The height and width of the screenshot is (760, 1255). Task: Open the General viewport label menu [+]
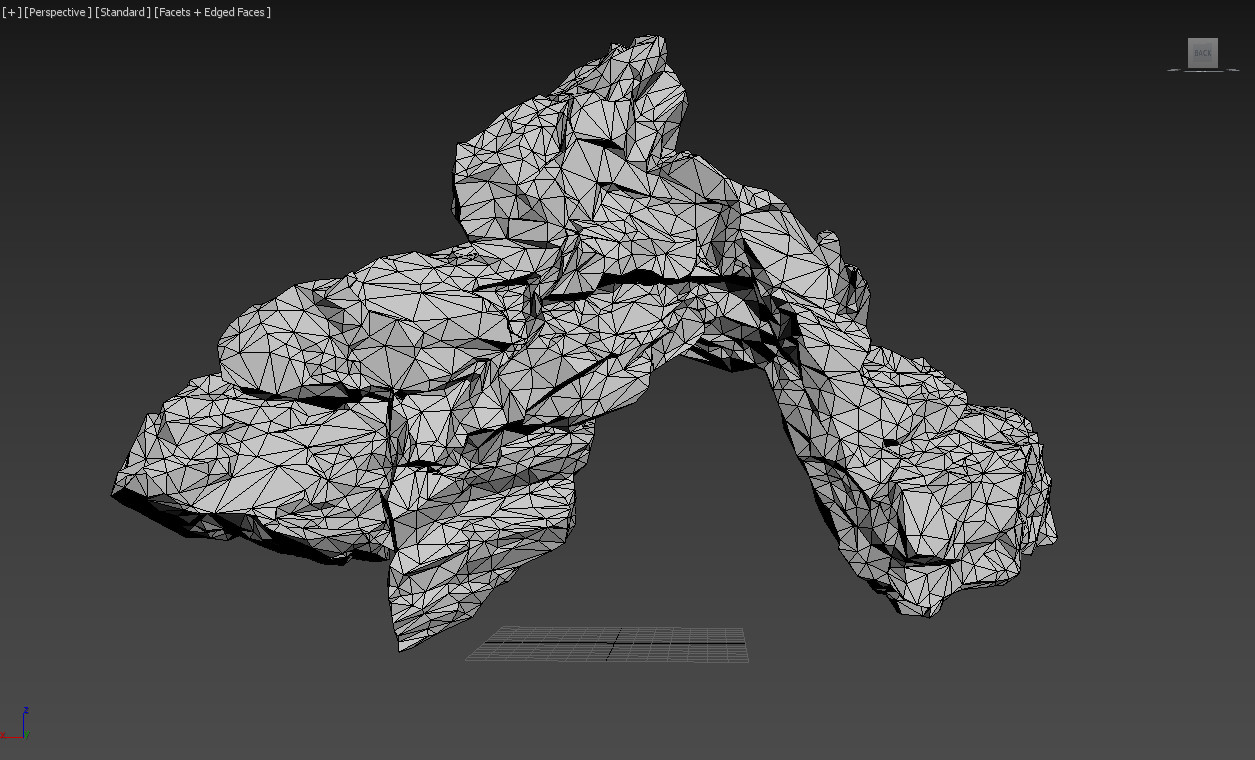(x=10, y=12)
